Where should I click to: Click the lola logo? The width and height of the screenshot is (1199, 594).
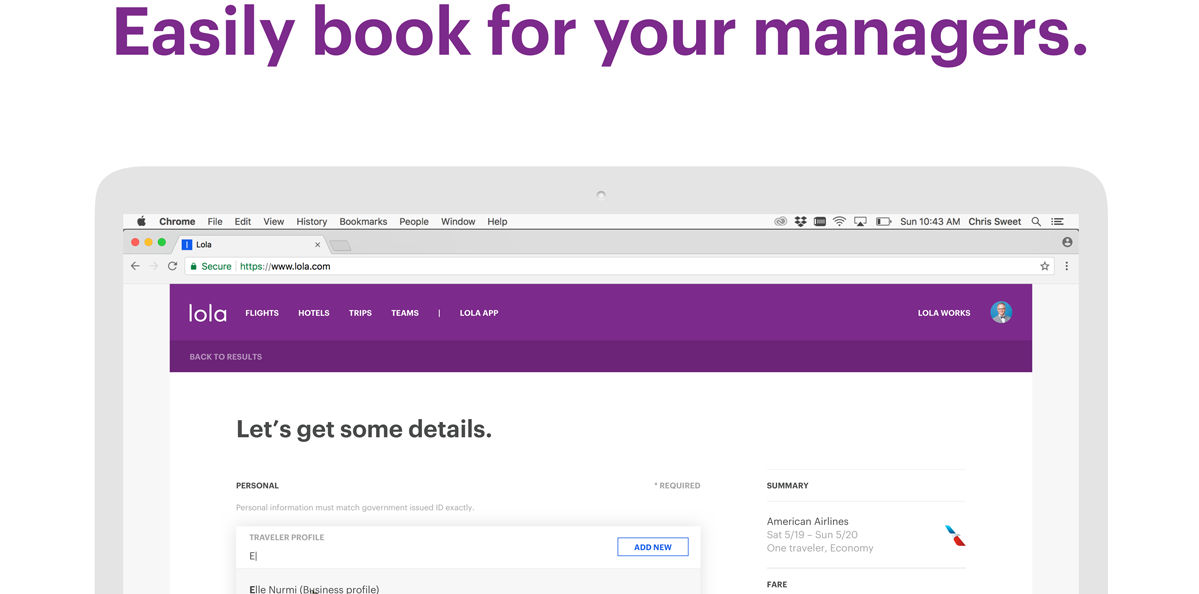point(208,313)
